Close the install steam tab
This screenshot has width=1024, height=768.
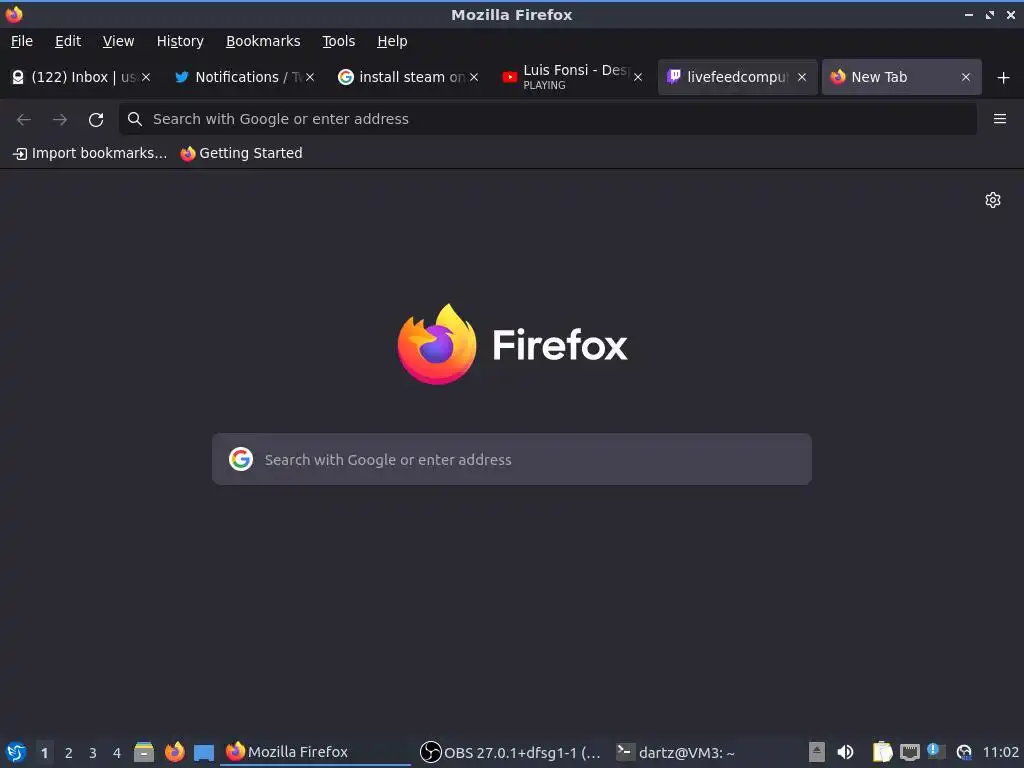point(474,77)
